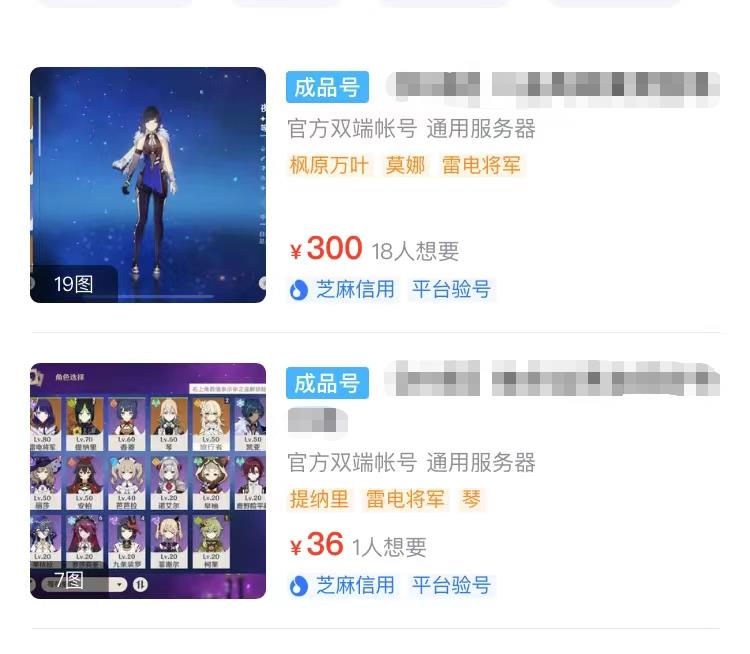Select the 枫原万叶 tag
The width and height of the screenshot is (750, 654).
tap(329, 166)
